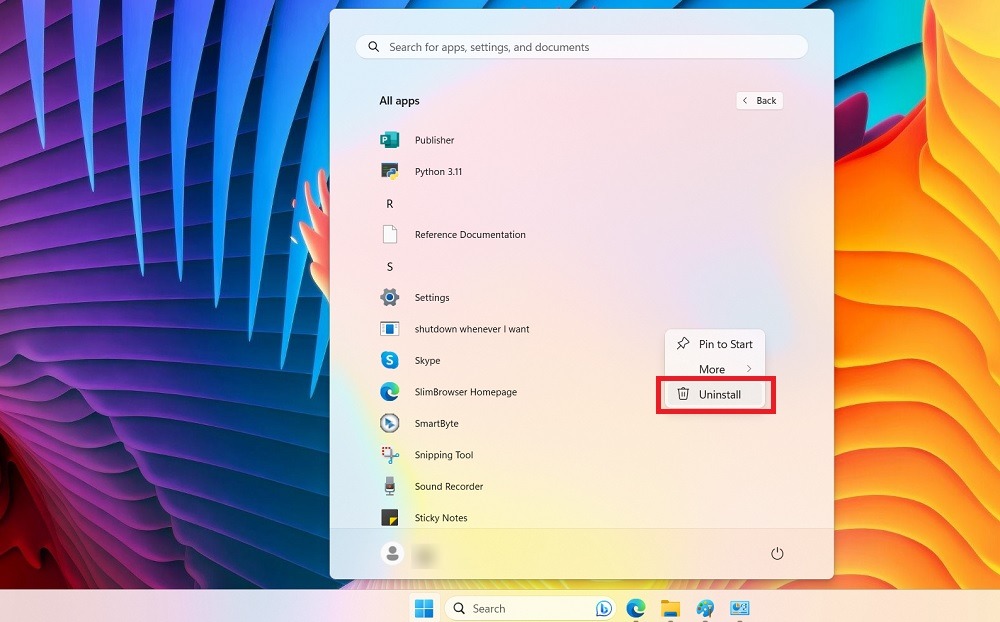1000x622 pixels.
Task: Launch the shutdown whenever I want app
Action: pos(471,328)
